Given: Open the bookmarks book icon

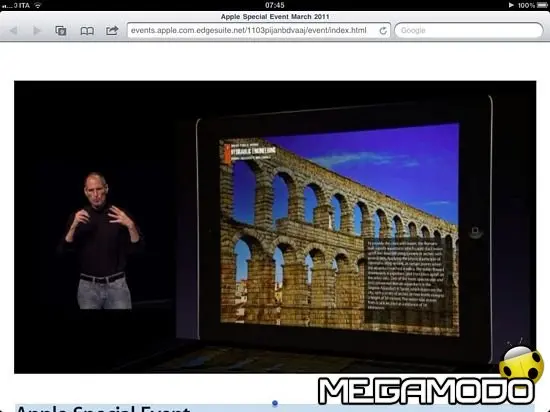Looking at the screenshot, I should click(87, 31).
